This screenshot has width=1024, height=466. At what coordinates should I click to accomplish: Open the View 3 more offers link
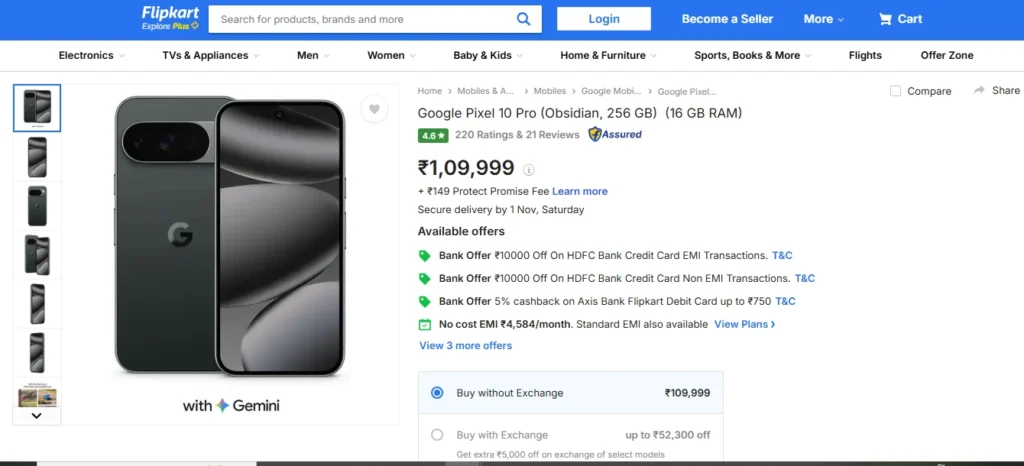tap(465, 346)
